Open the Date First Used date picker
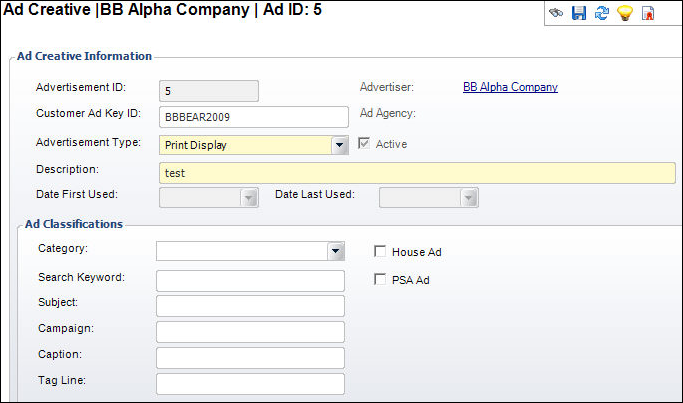 [249, 198]
